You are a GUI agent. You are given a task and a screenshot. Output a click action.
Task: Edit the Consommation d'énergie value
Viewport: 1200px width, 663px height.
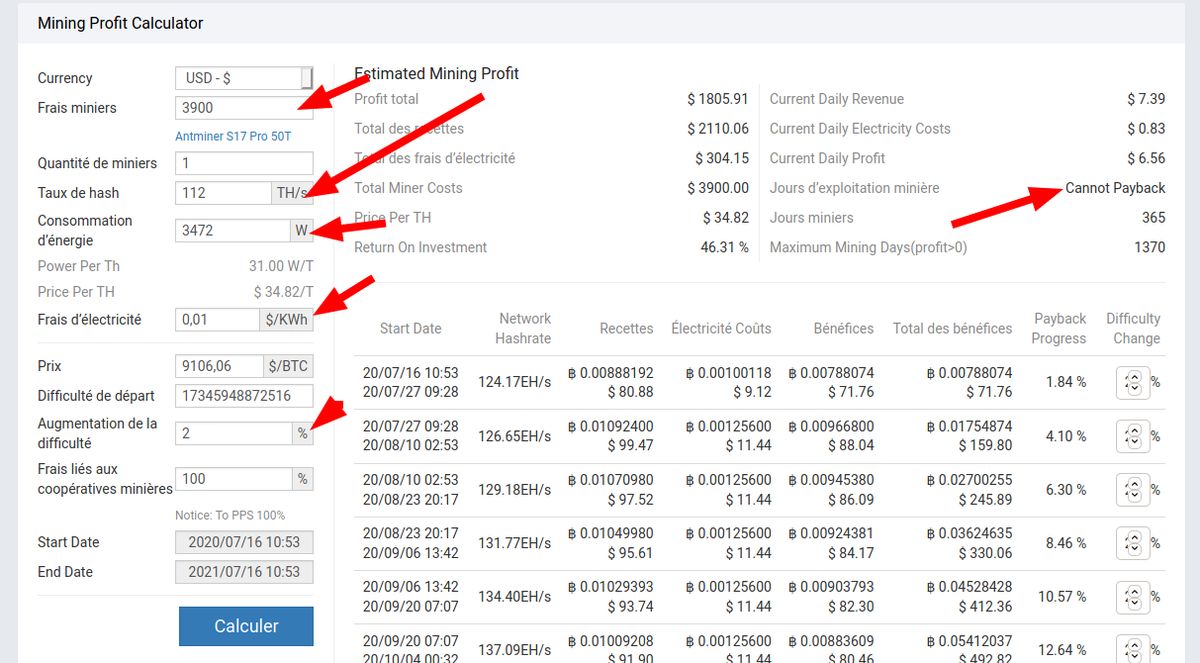(x=232, y=230)
